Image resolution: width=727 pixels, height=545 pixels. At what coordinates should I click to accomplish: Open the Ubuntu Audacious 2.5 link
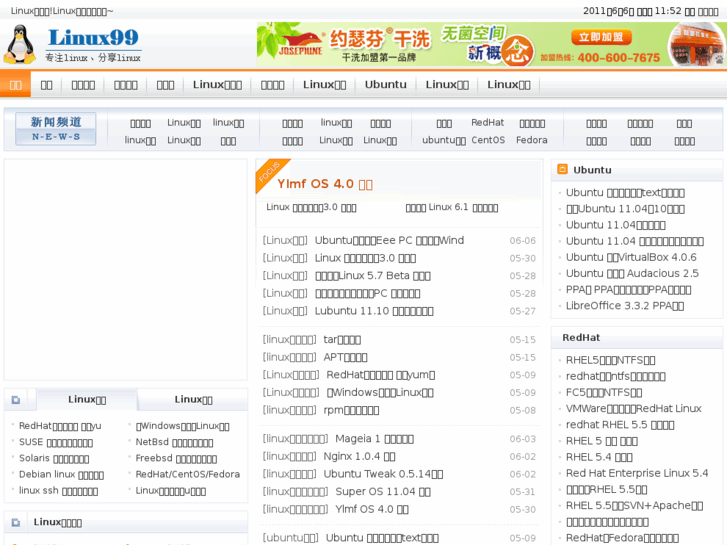tap(632, 273)
